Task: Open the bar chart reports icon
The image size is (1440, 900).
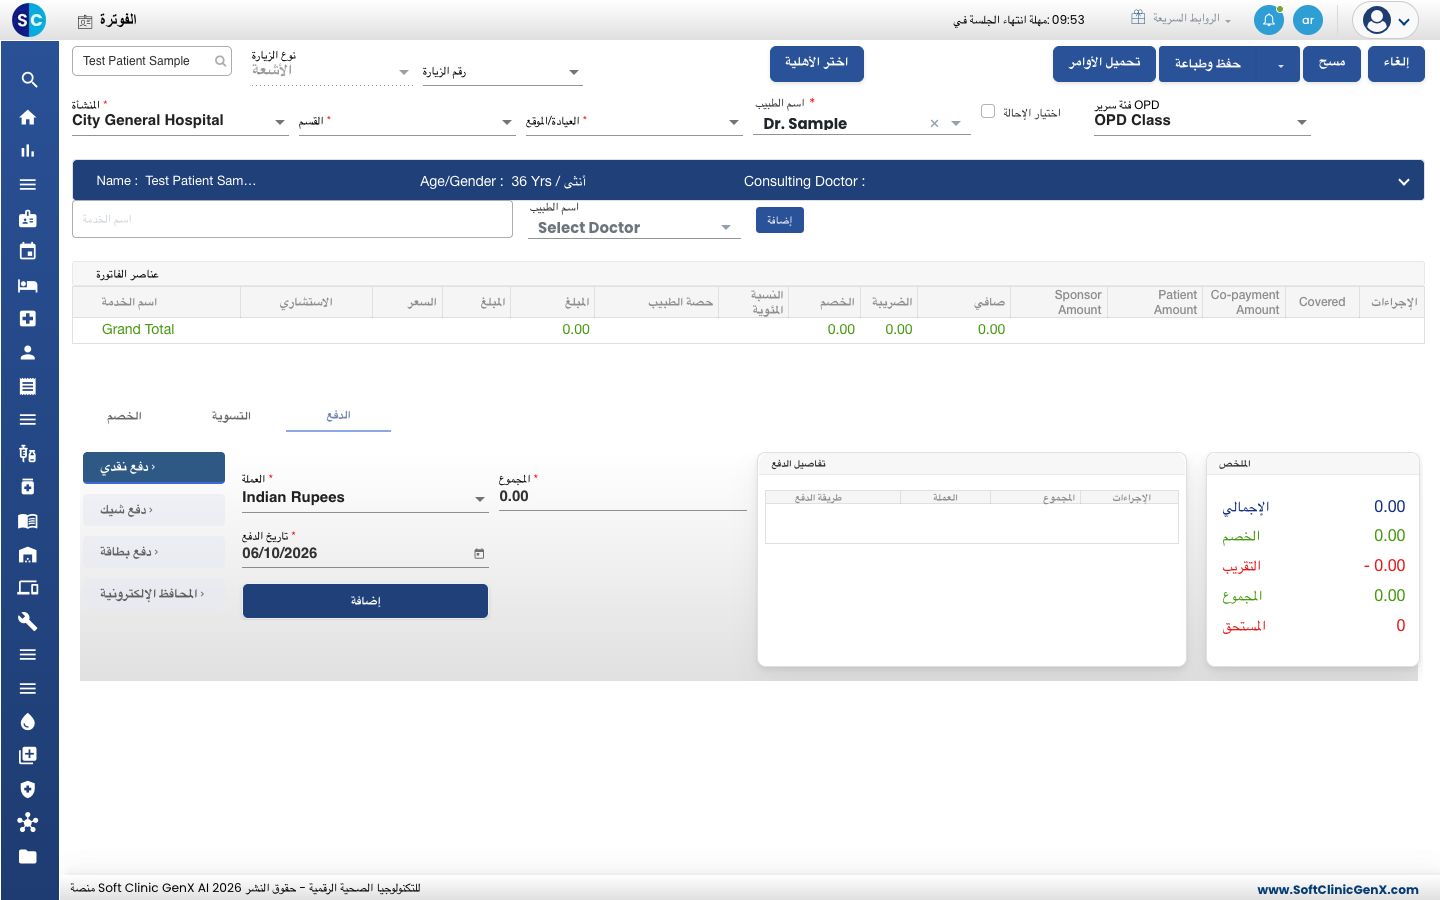Action: coord(28,151)
